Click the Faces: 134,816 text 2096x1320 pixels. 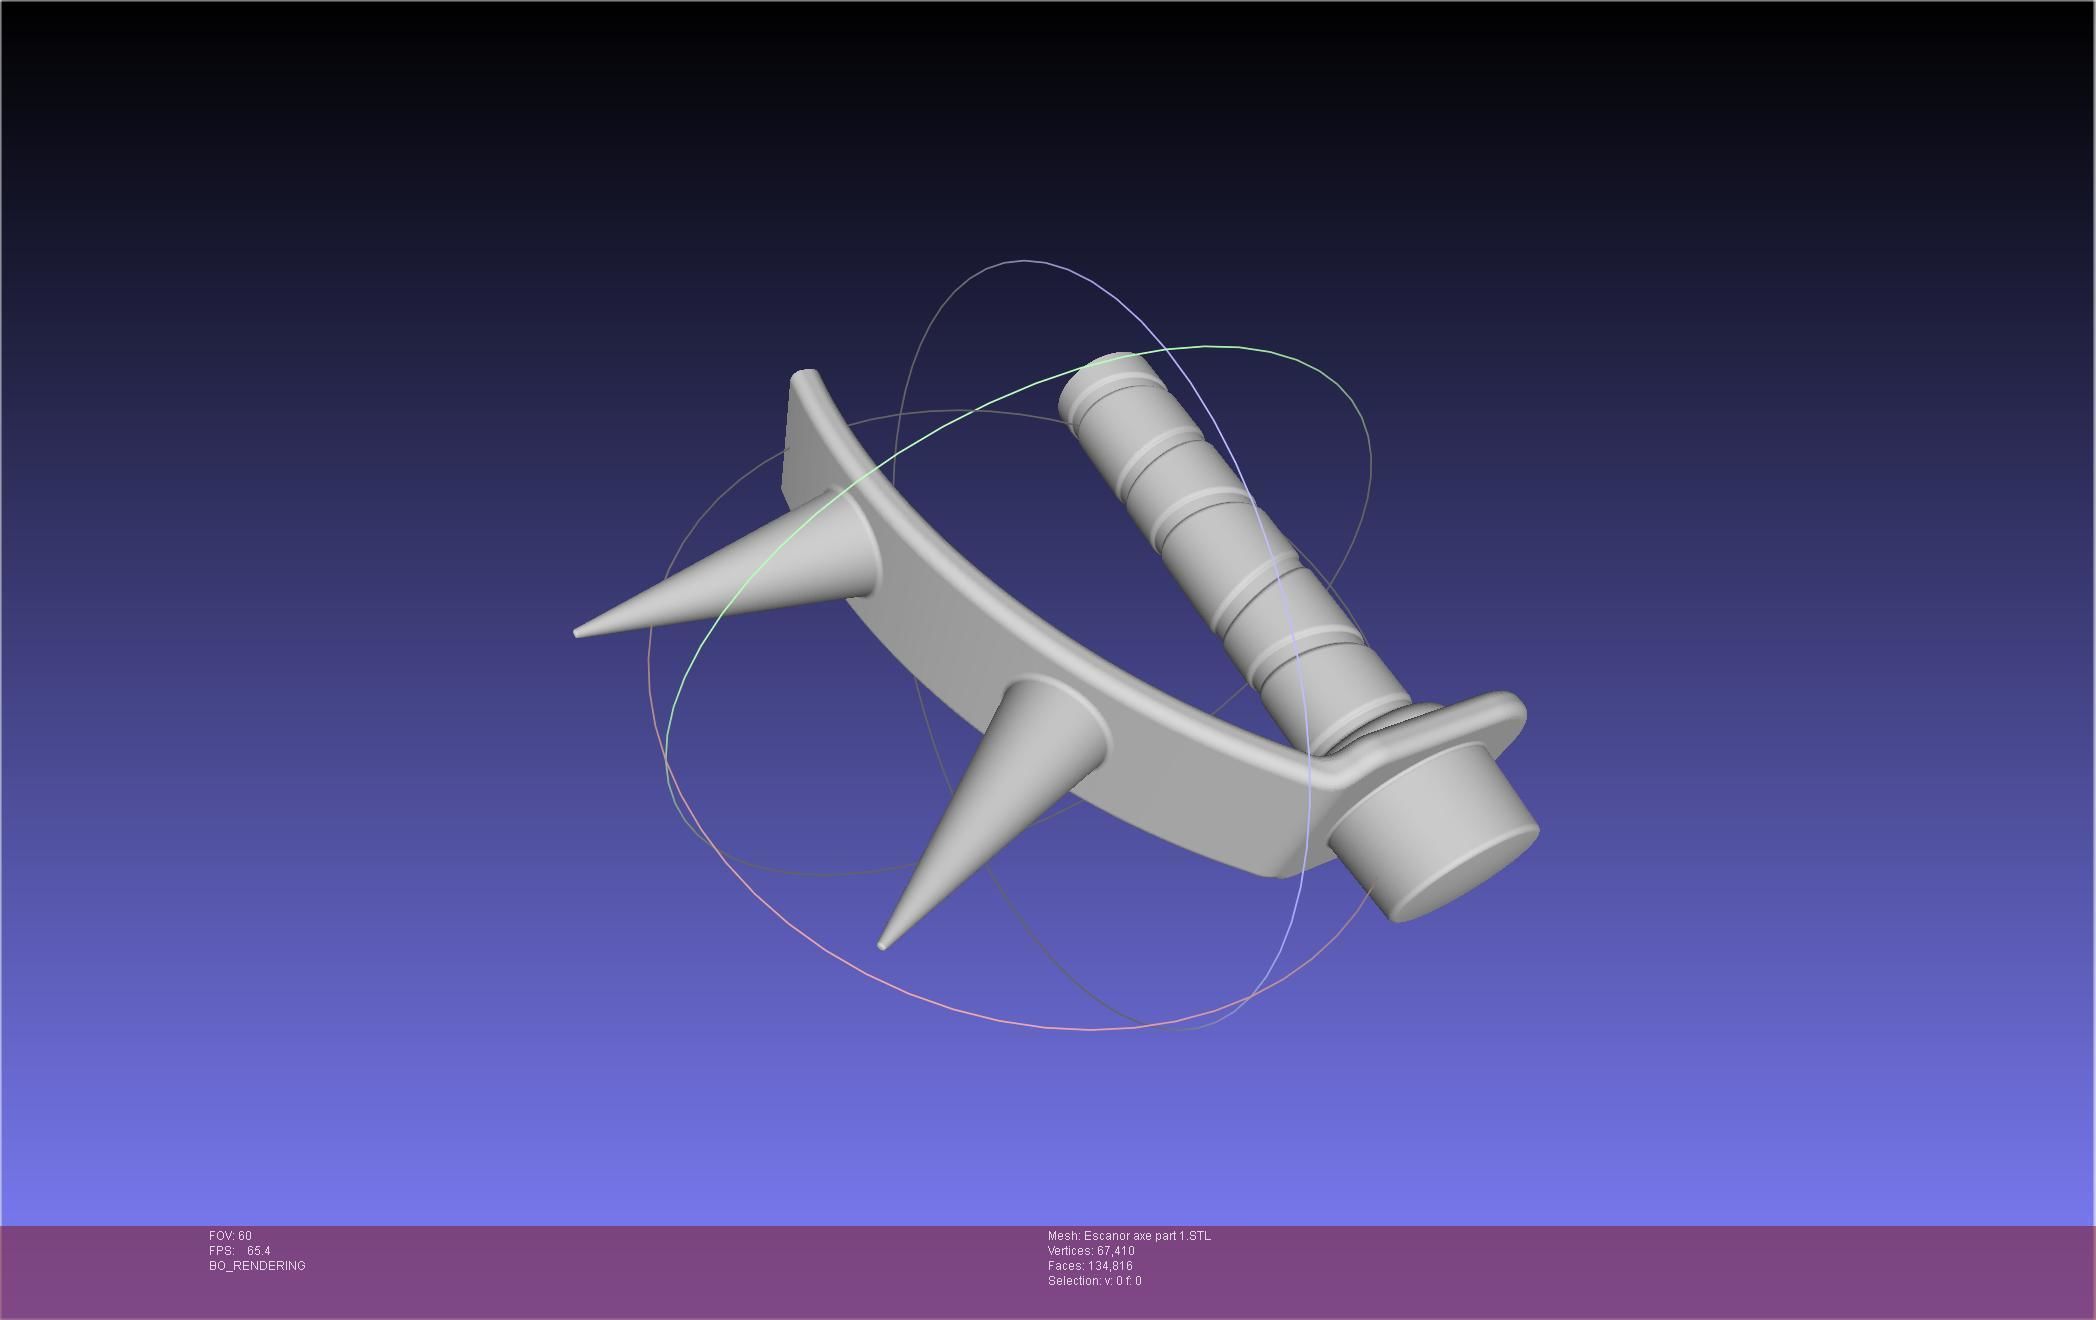click(x=1090, y=1266)
